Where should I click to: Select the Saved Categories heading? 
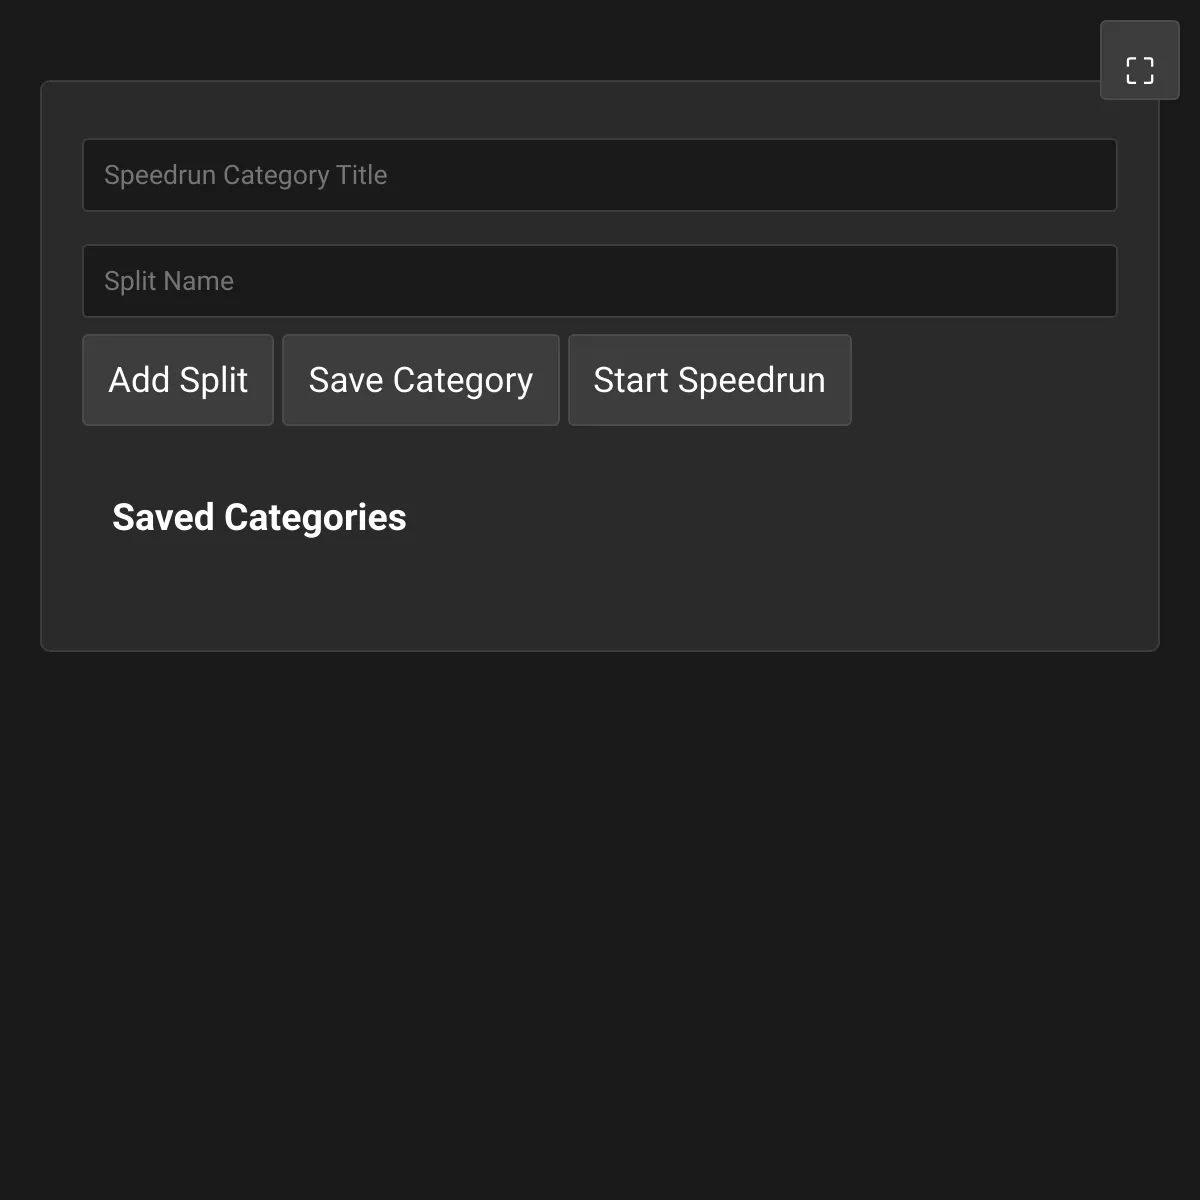coord(259,518)
